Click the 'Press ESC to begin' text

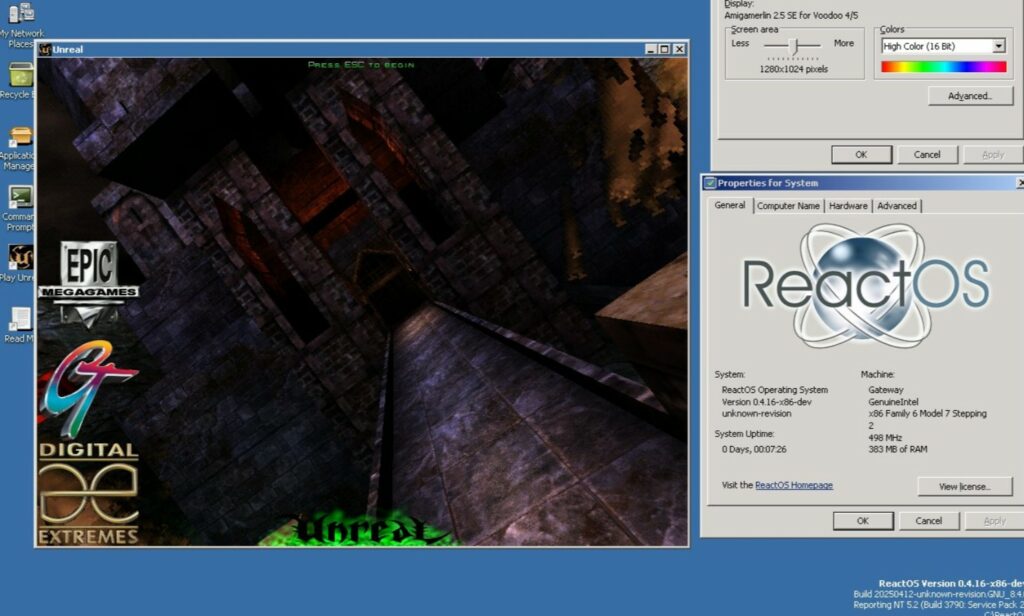[x=361, y=65]
